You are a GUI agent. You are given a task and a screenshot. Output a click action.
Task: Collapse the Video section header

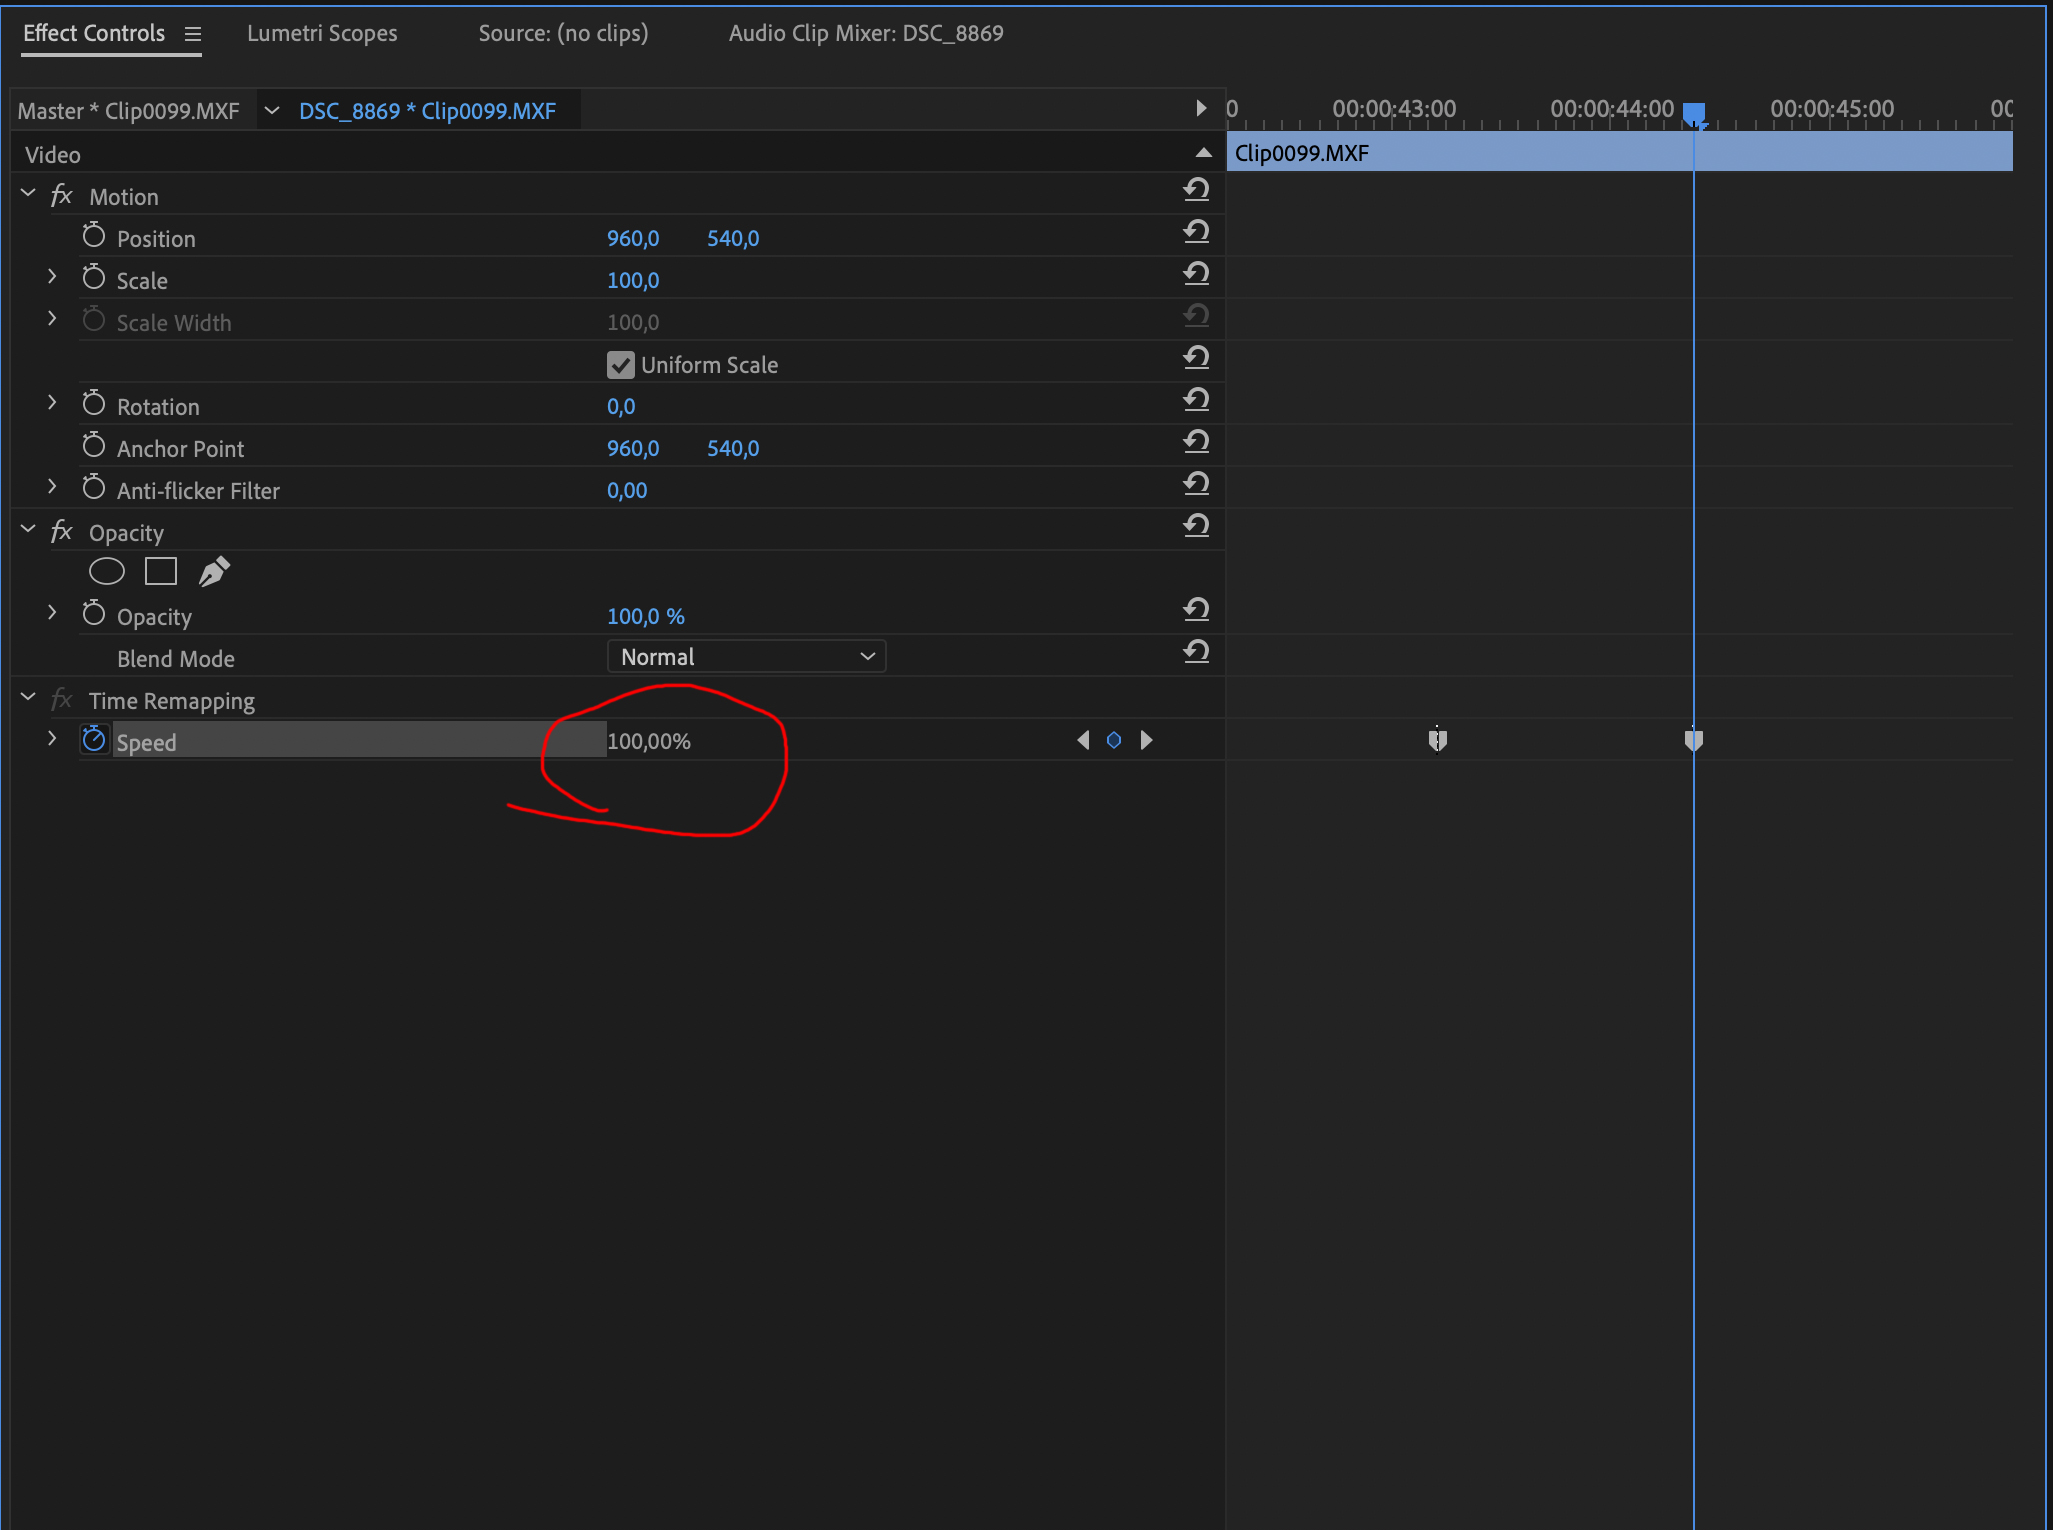click(x=1201, y=153)
